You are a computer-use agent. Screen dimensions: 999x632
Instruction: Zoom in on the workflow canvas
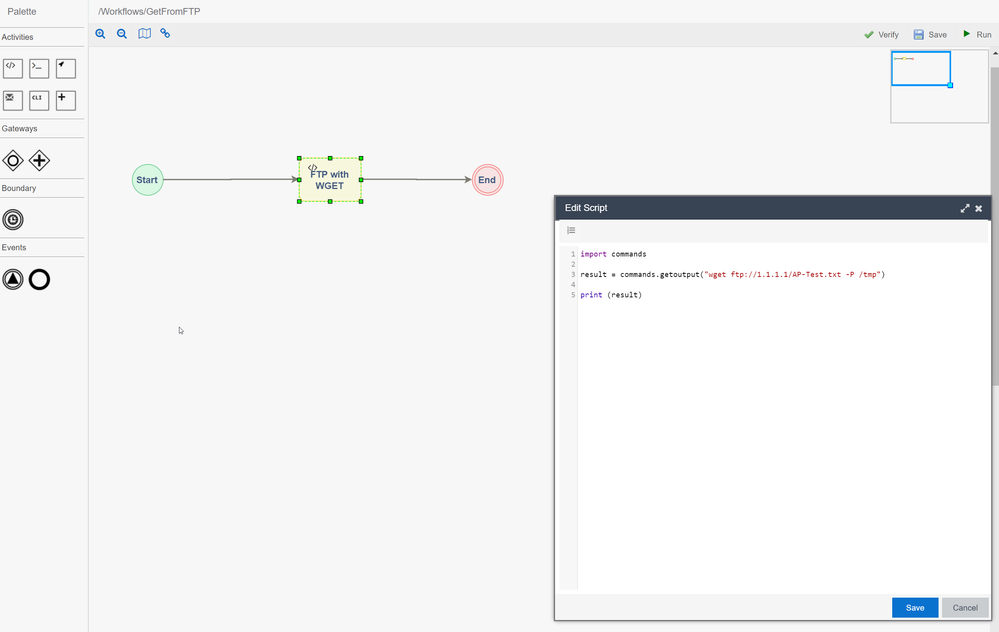pyautogui.click(x=100, y=34)
